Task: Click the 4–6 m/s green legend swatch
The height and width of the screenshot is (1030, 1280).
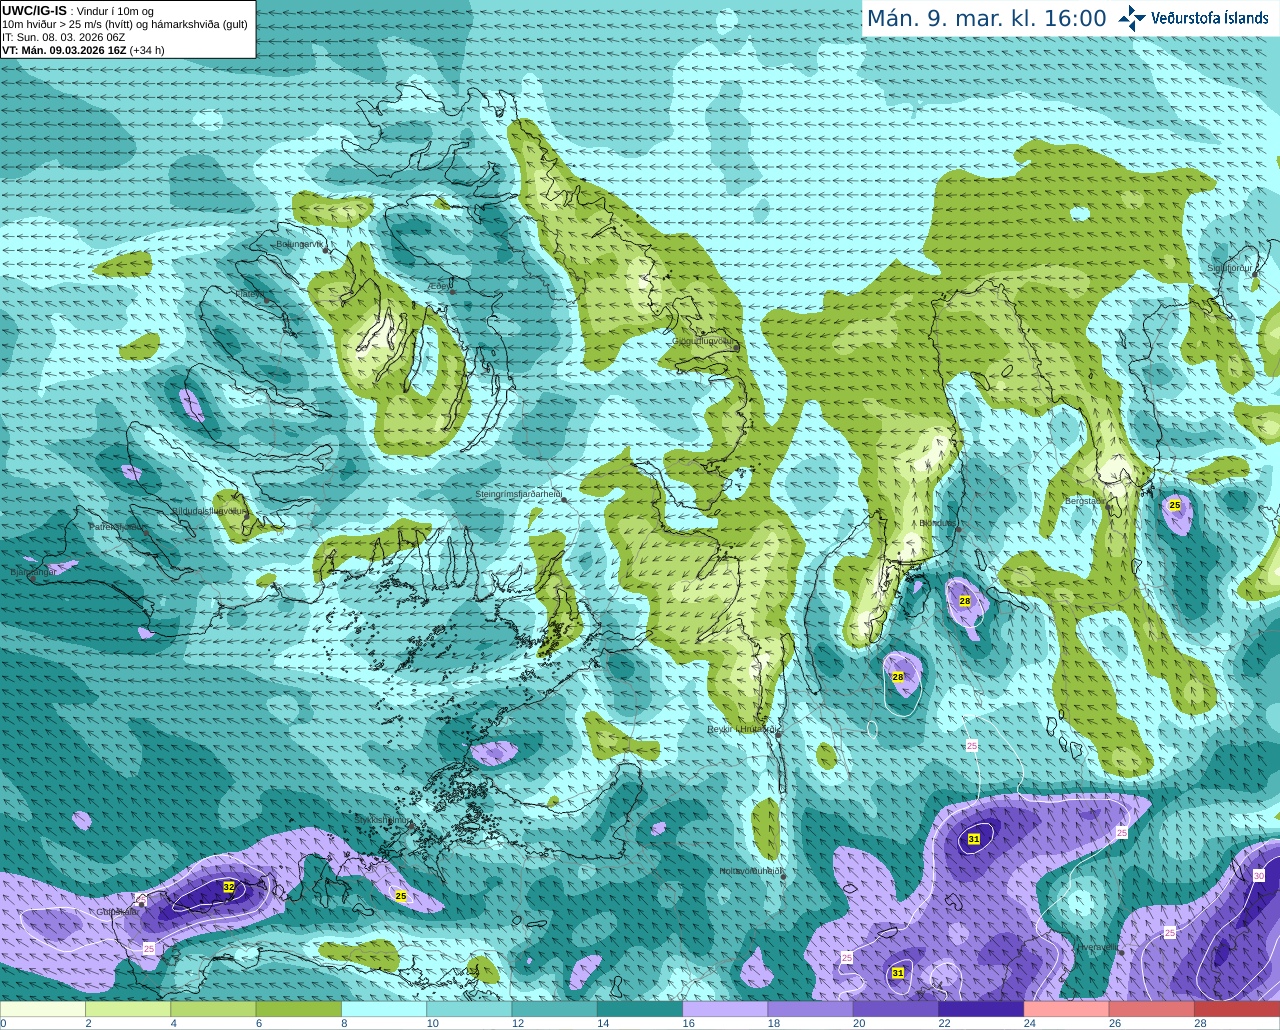Action: [213, 1009]
